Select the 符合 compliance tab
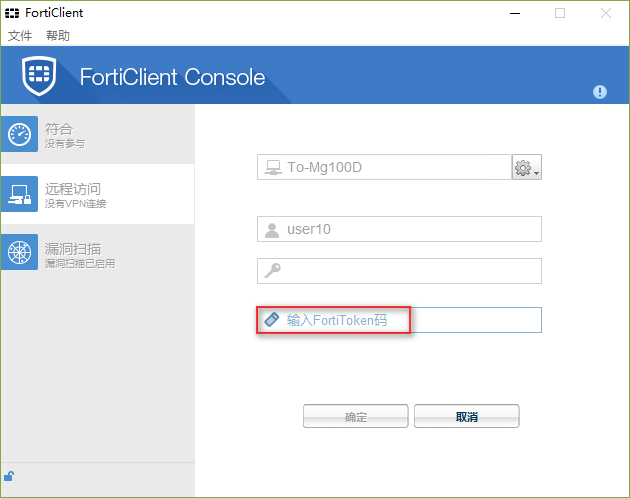Viewport: 630px width, 498px height. pos(98,135)
